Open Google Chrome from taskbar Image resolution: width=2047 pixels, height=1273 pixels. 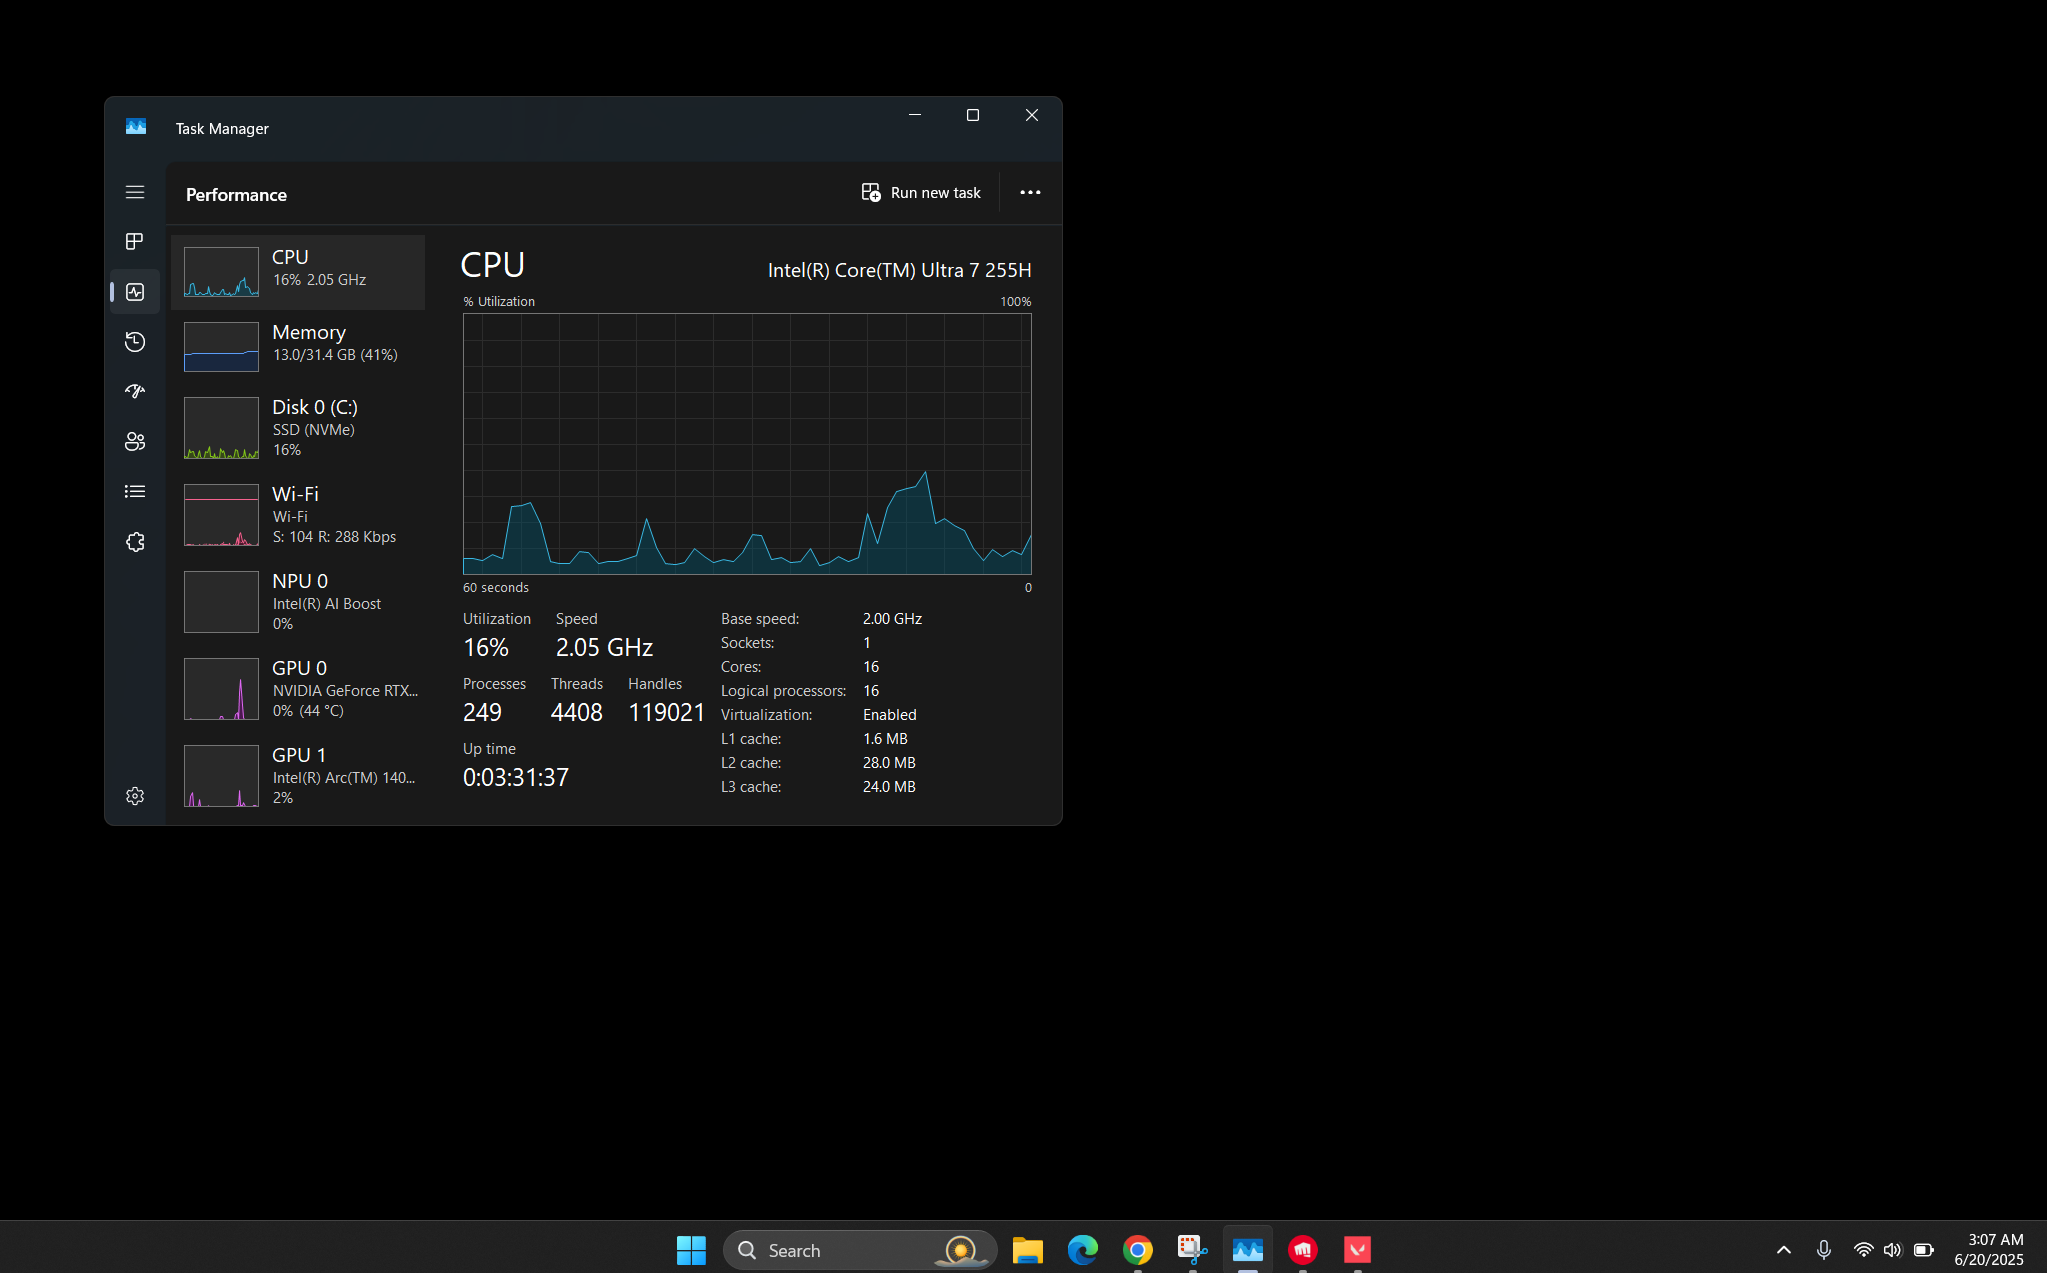pyautogui.click(x=1137, y=1250)
